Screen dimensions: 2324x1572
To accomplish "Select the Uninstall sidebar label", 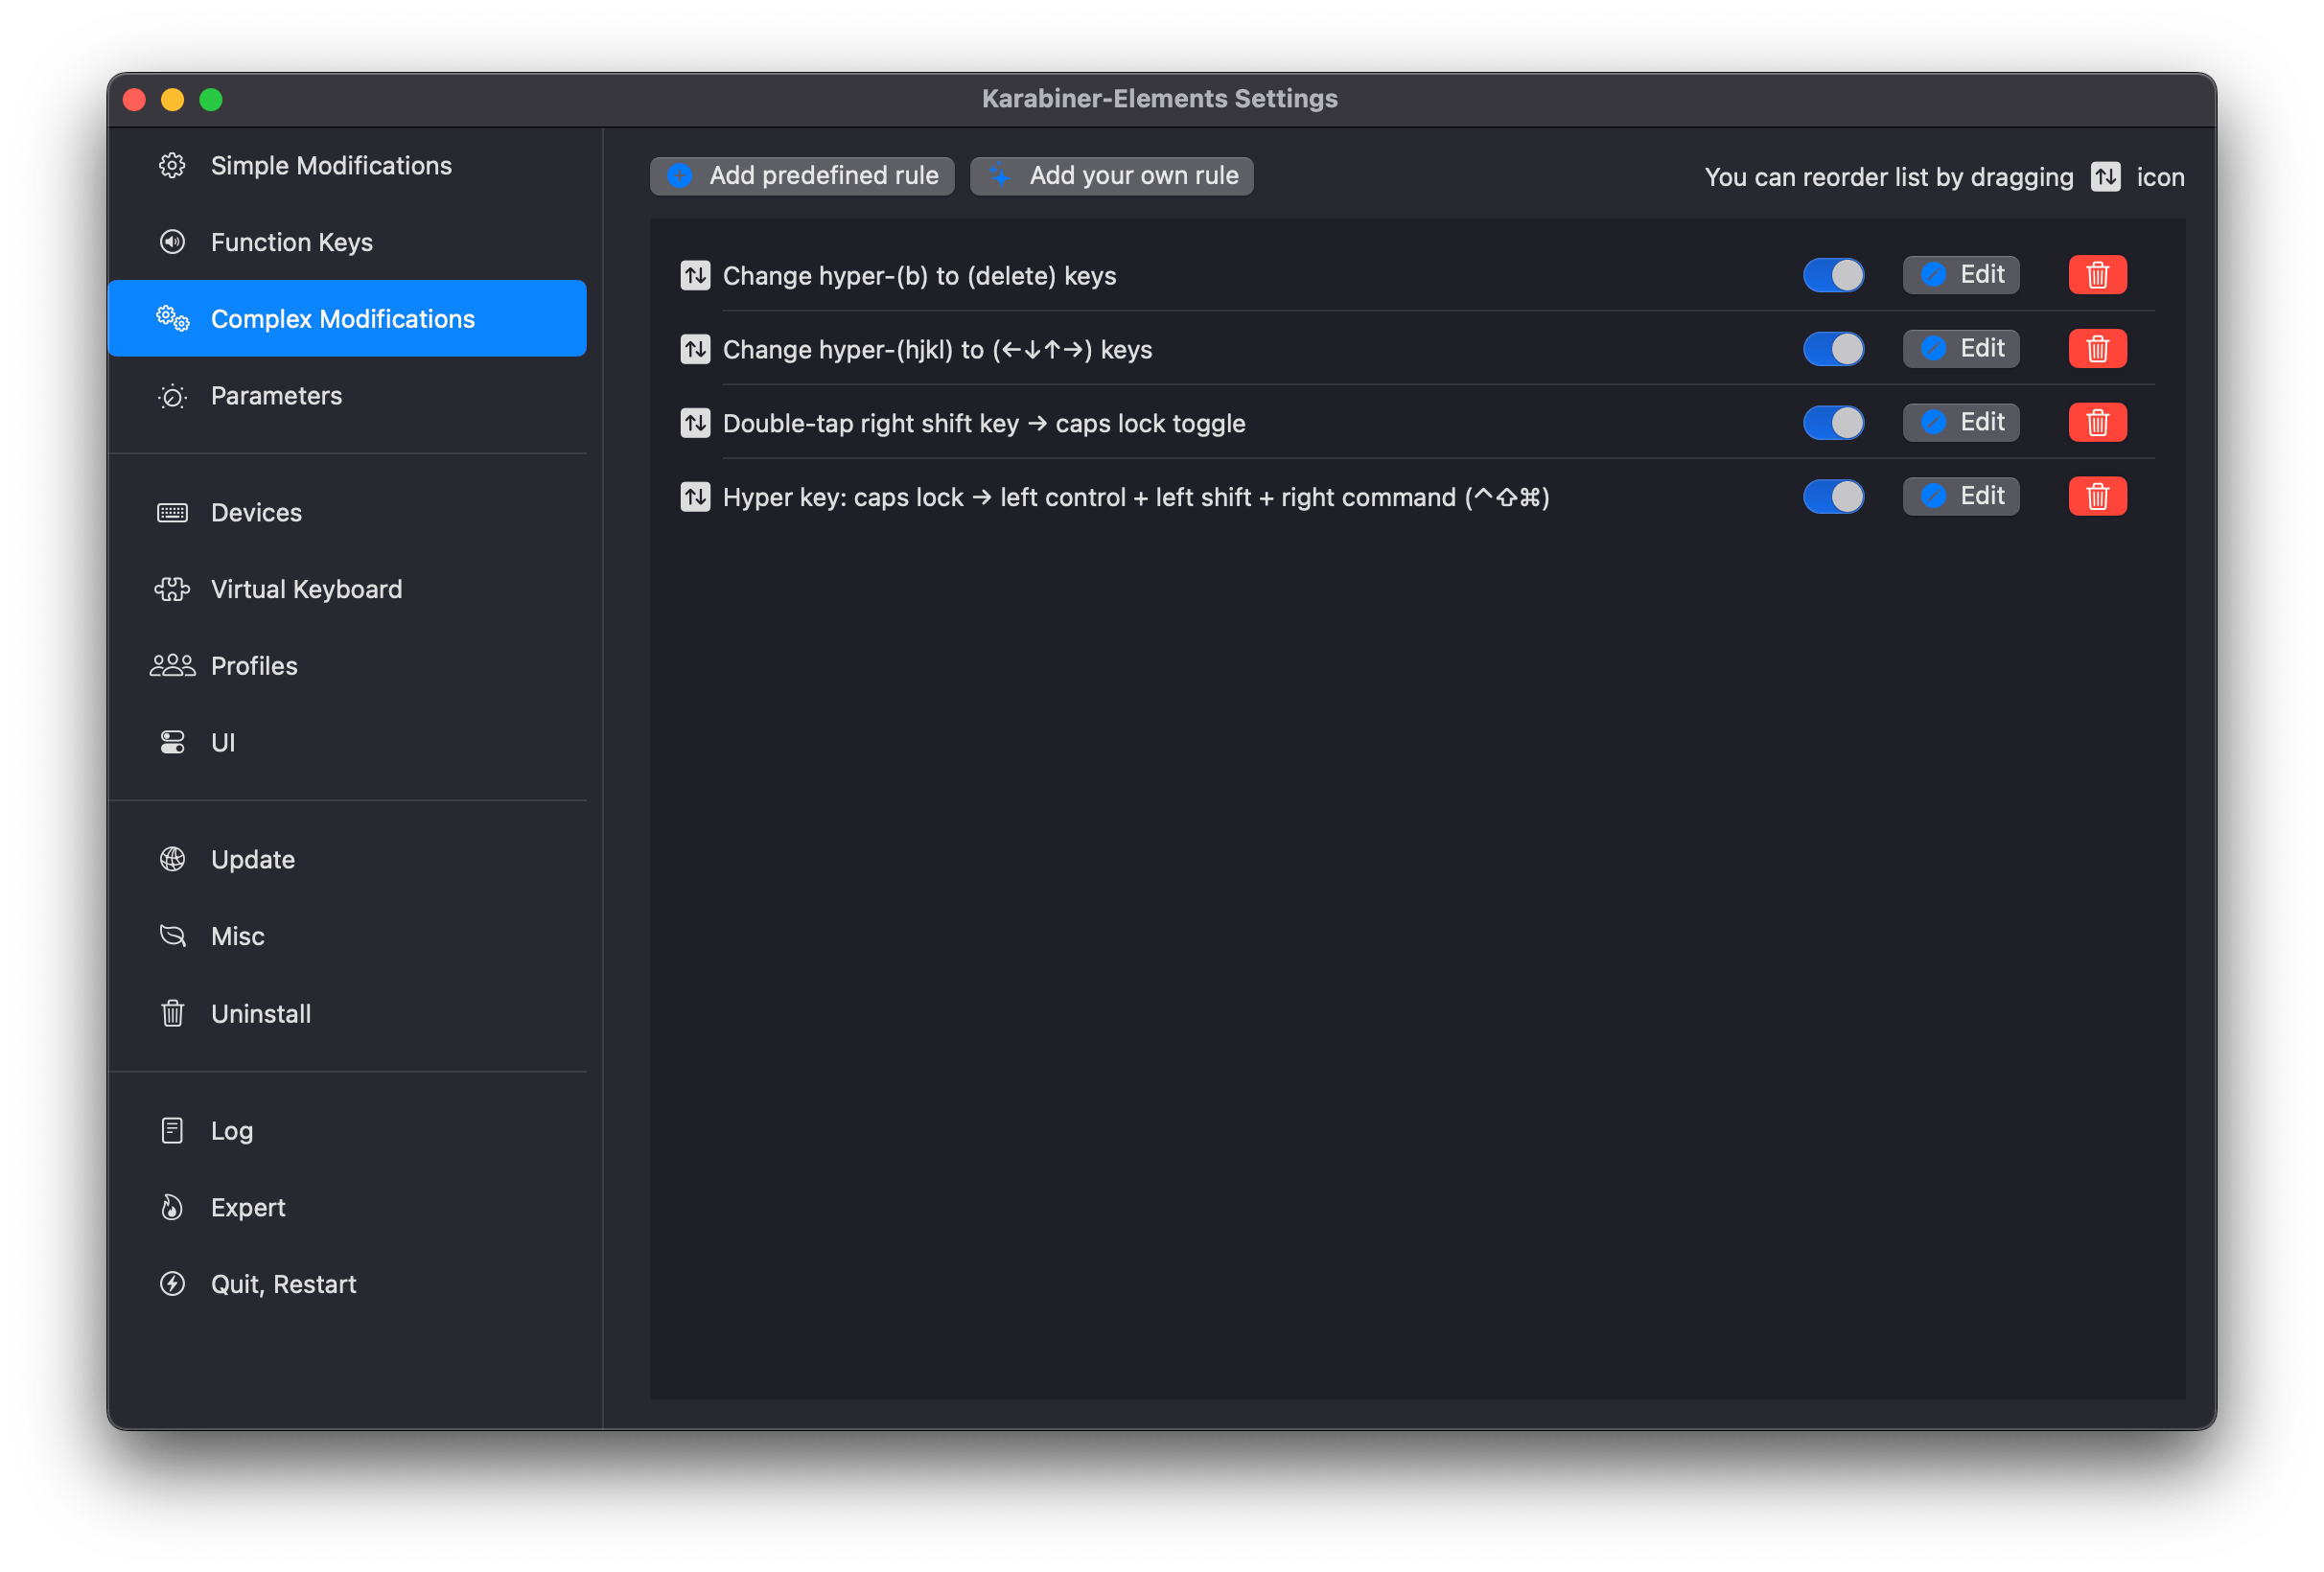I will pyautogui.click(x=261, y=1014).
